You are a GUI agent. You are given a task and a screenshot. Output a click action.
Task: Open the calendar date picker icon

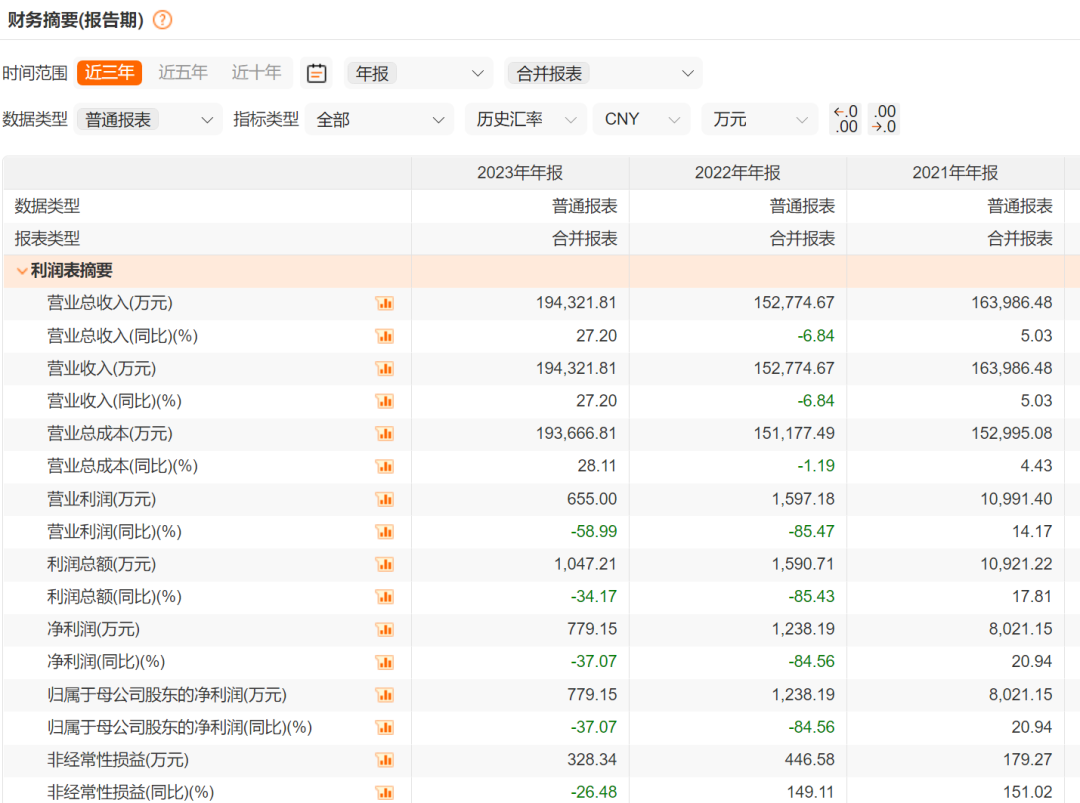point(316,73)
